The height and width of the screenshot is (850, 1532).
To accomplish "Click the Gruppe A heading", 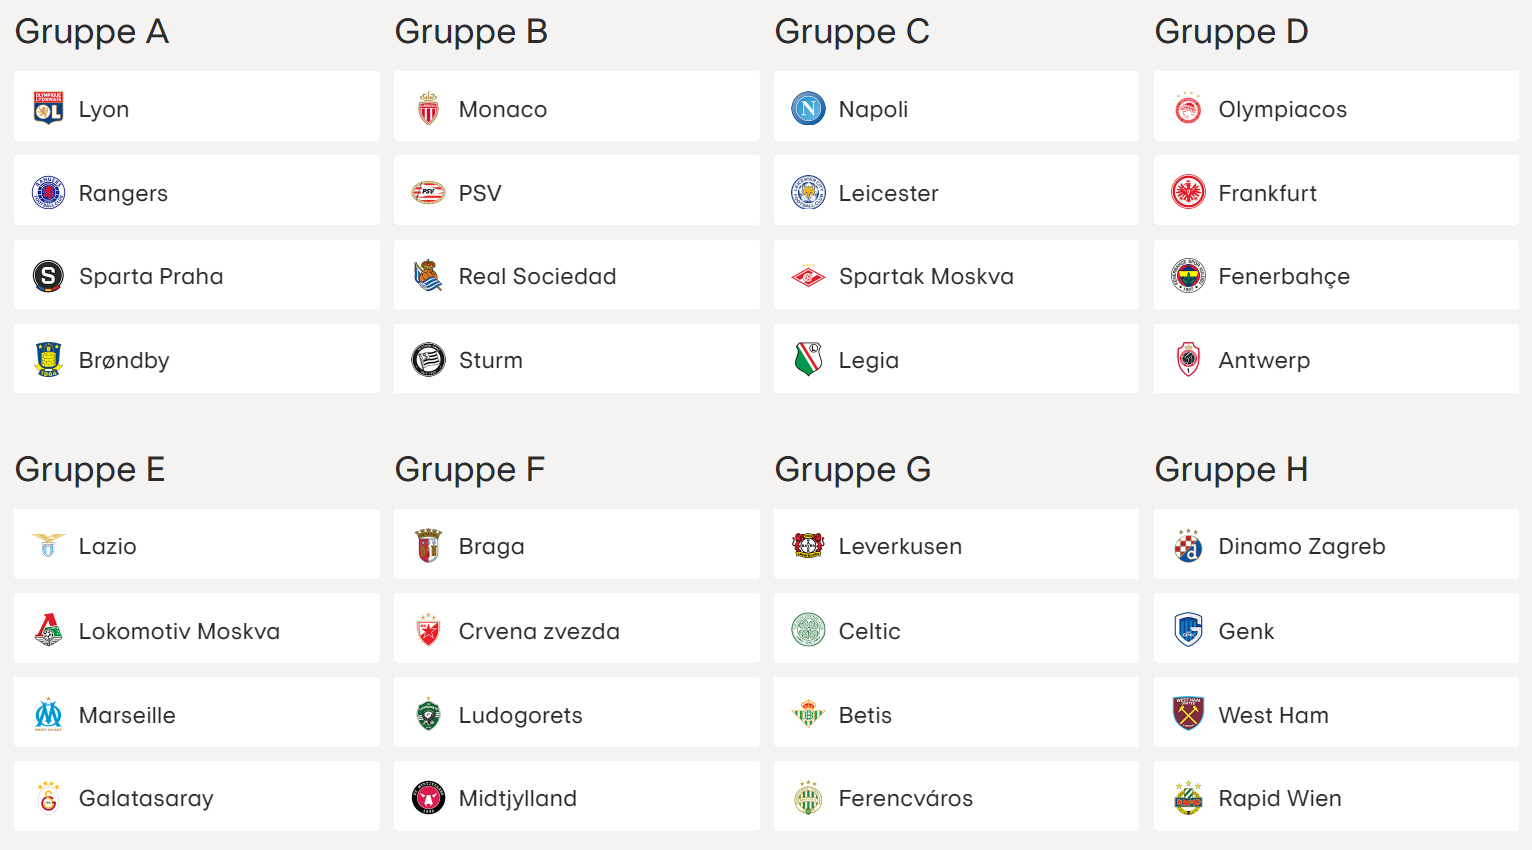I will pyautogui.click(x=92, y=32).
